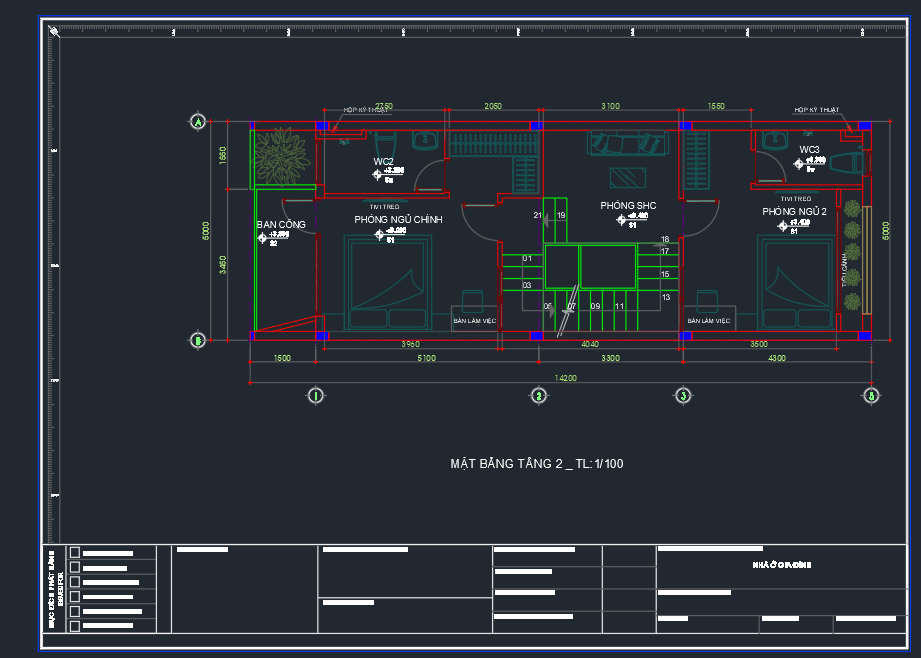Select stair step number 09
921x658 pixels.
[595, 306]
